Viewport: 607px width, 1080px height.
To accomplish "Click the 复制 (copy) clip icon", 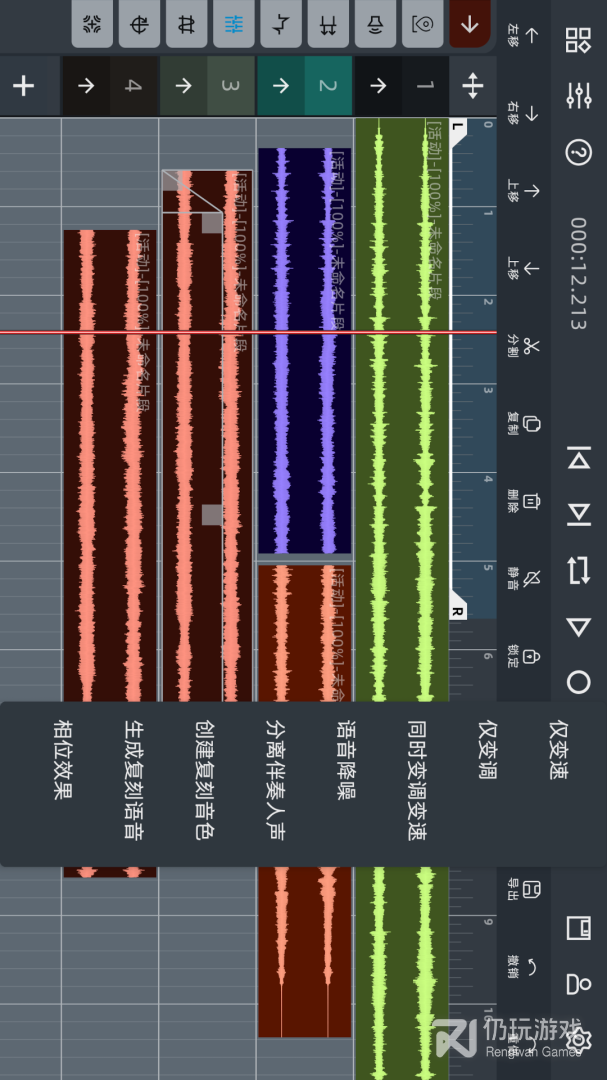I will click(530, 423).
